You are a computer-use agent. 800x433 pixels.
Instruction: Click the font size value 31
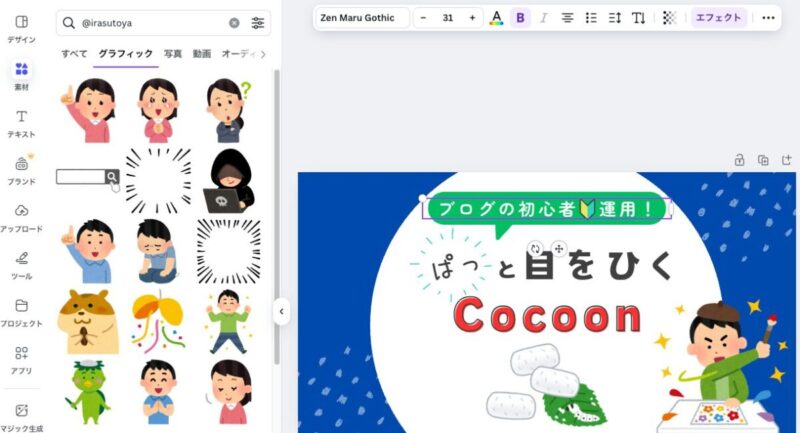pos(447,18)
